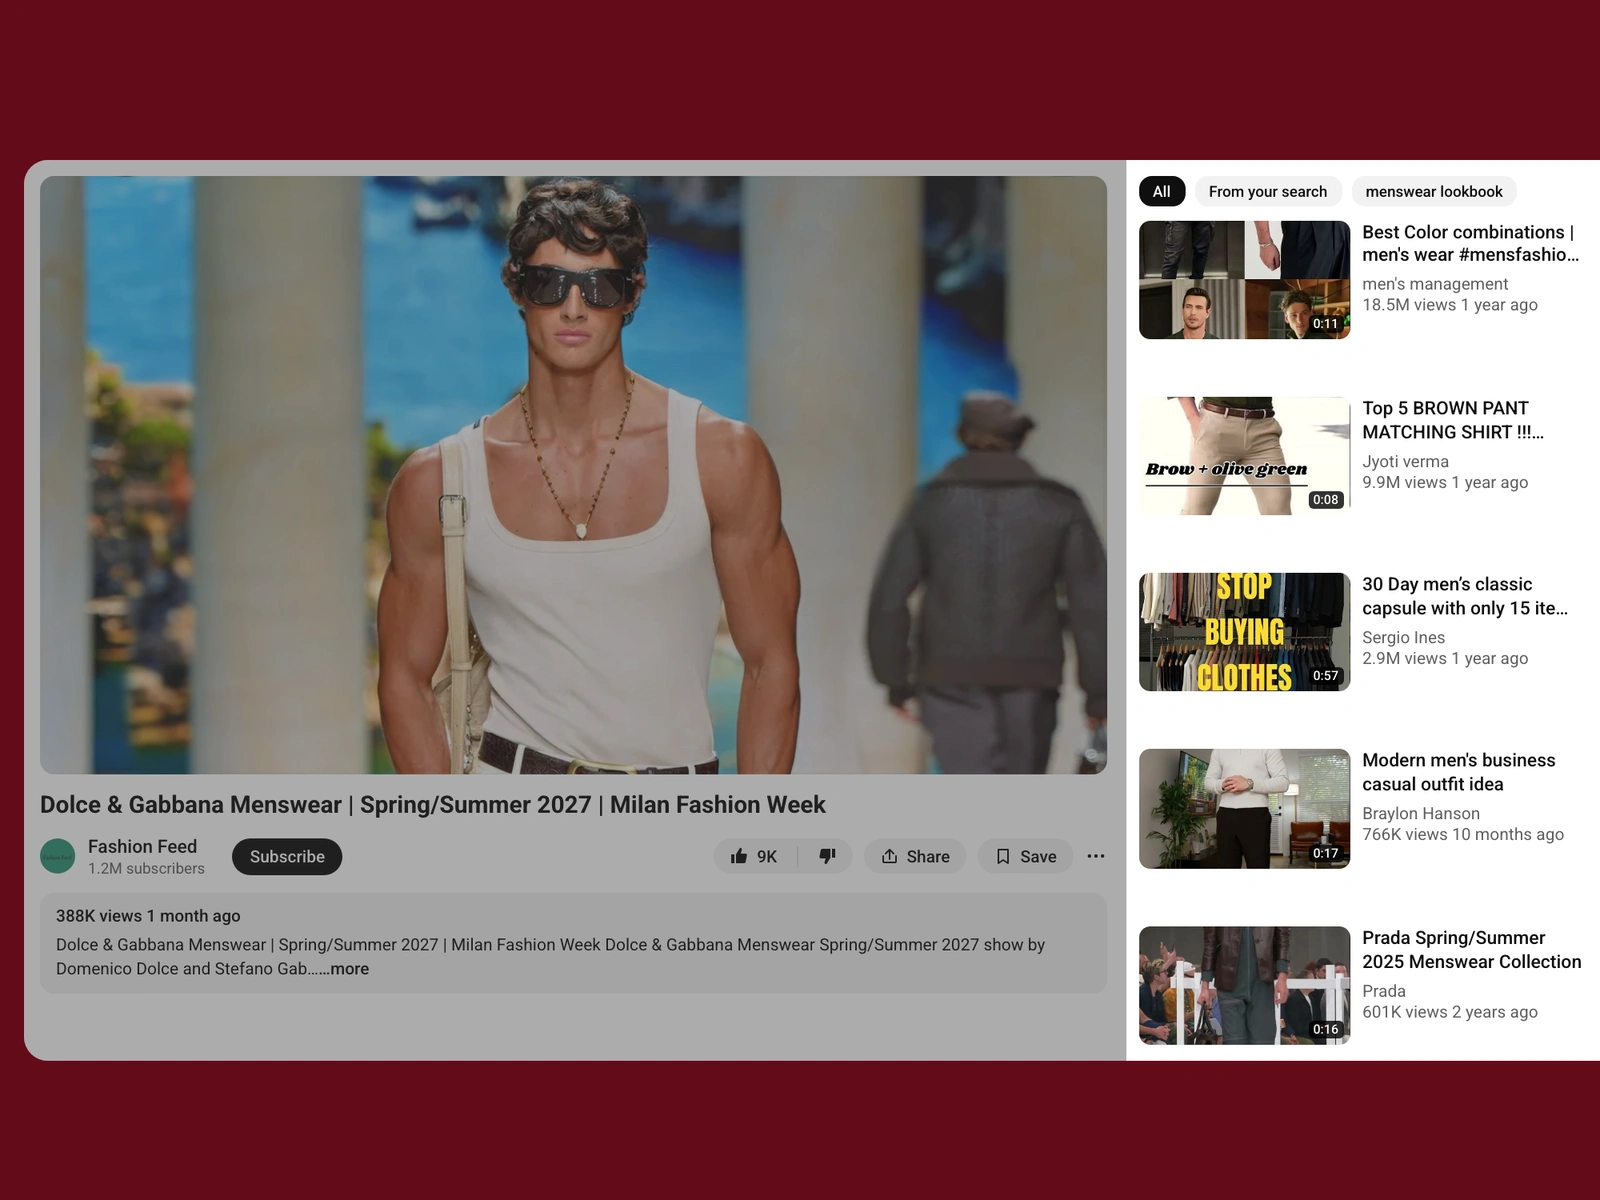Click '2.9M views 1 year ago' text

[x=1445, y=658]
